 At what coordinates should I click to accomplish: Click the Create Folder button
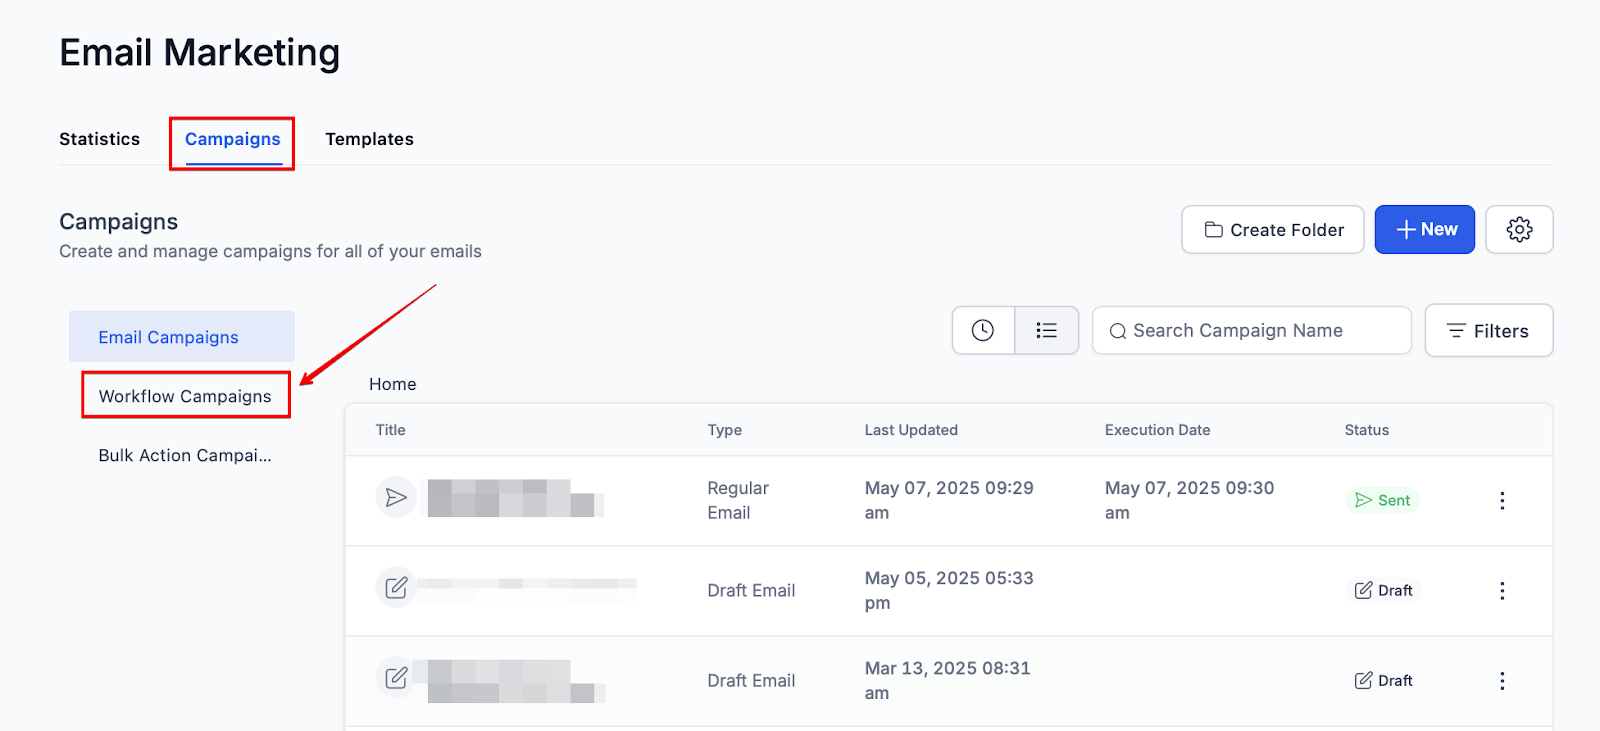click(1273, 230)
